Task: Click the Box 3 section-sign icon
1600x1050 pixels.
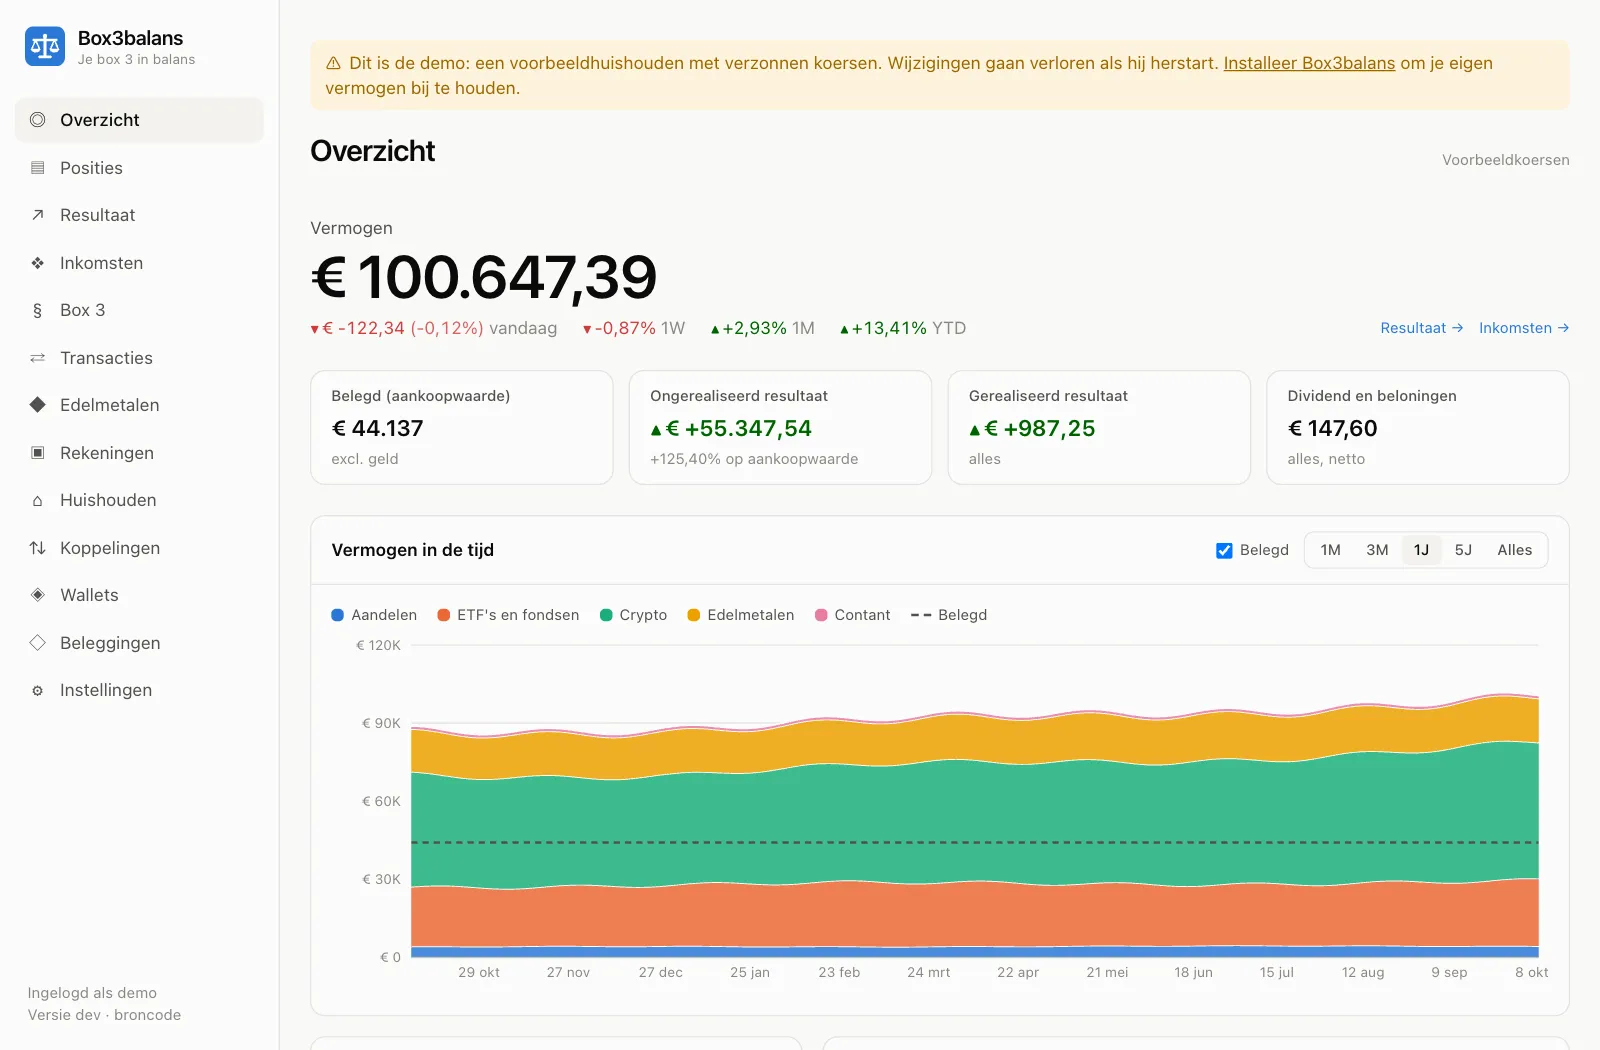Action: (38, 310)
